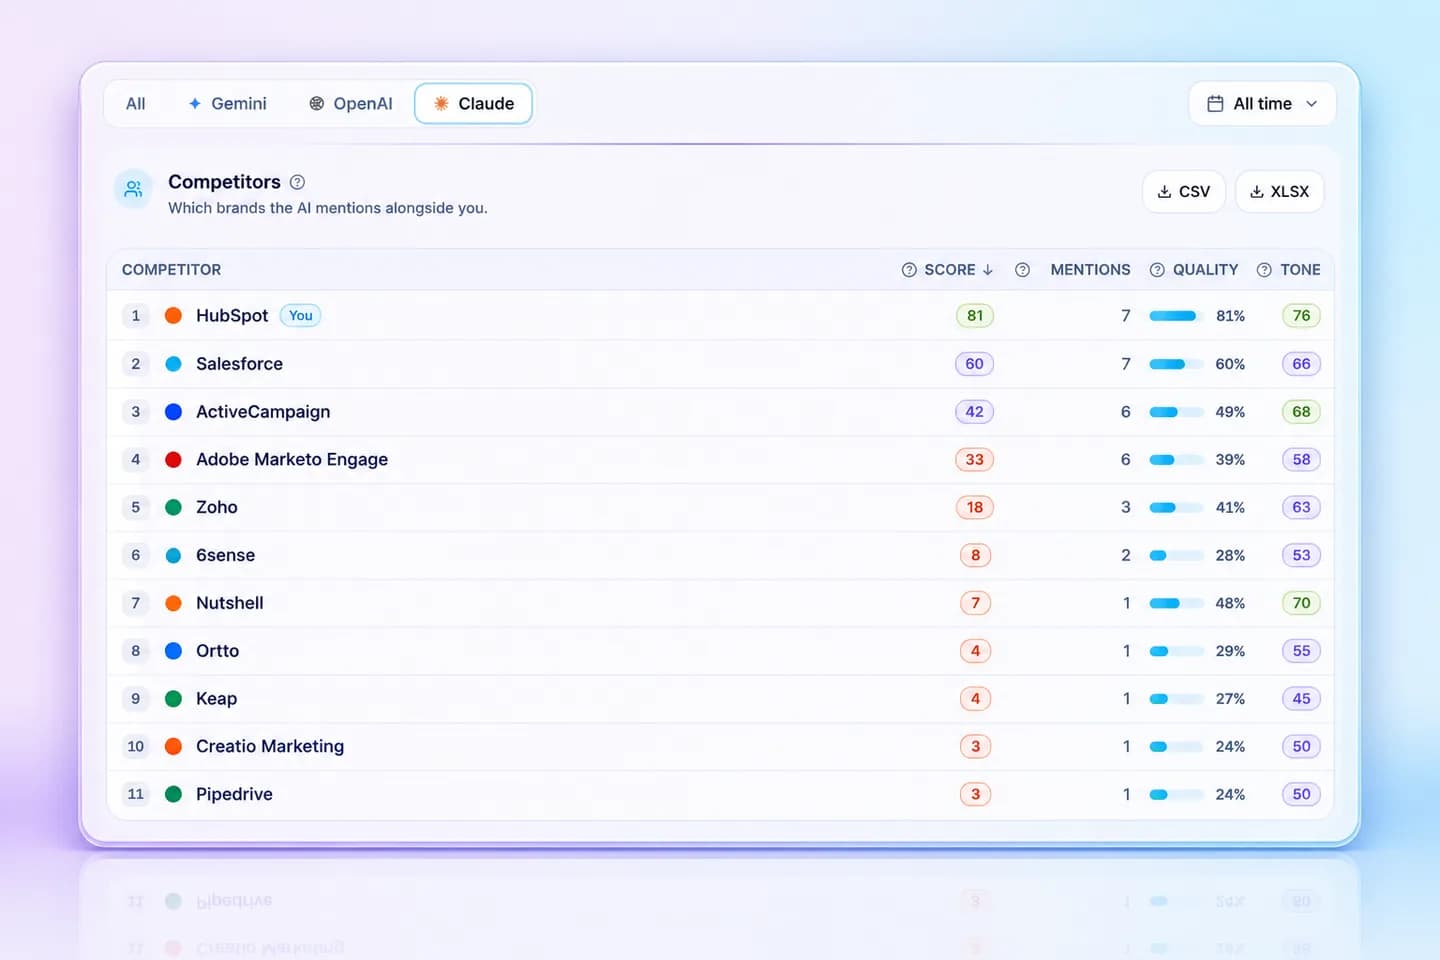Click Keap's tone badge 45
The height and width of the screenshot is (960, 1440).
coord(1301,699)
